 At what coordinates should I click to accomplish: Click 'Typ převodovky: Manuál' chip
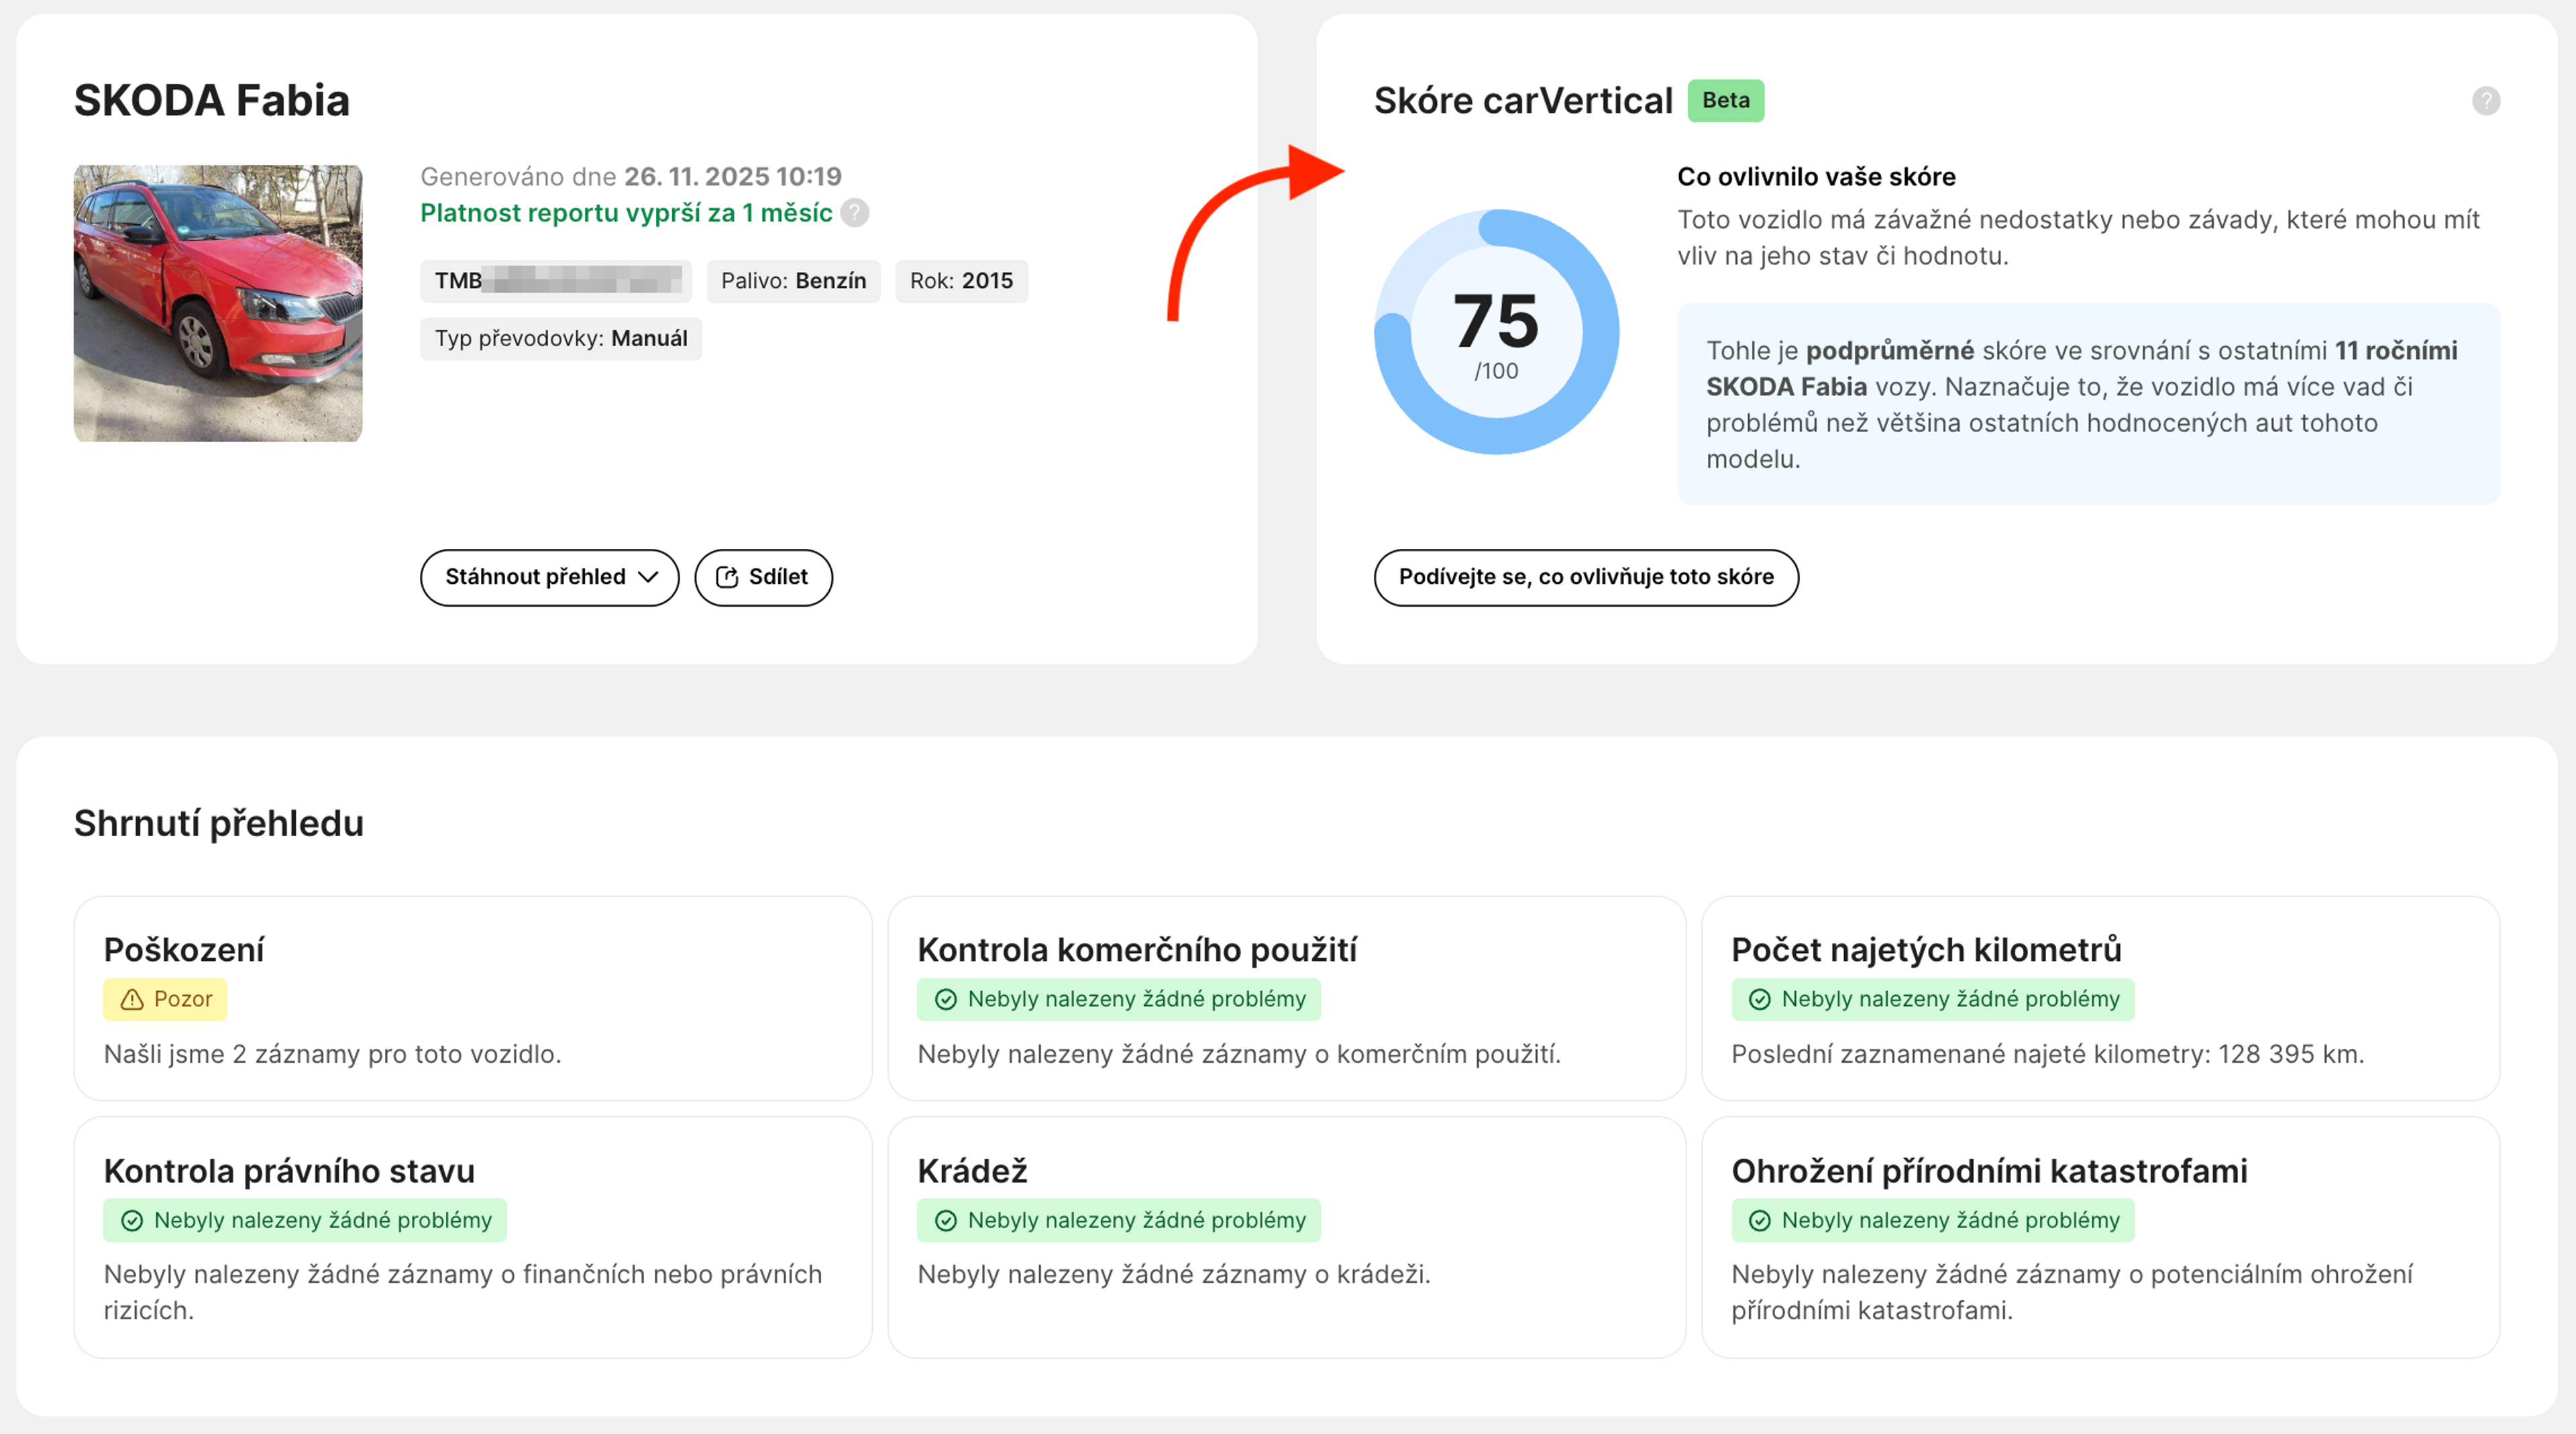point(561,339)
